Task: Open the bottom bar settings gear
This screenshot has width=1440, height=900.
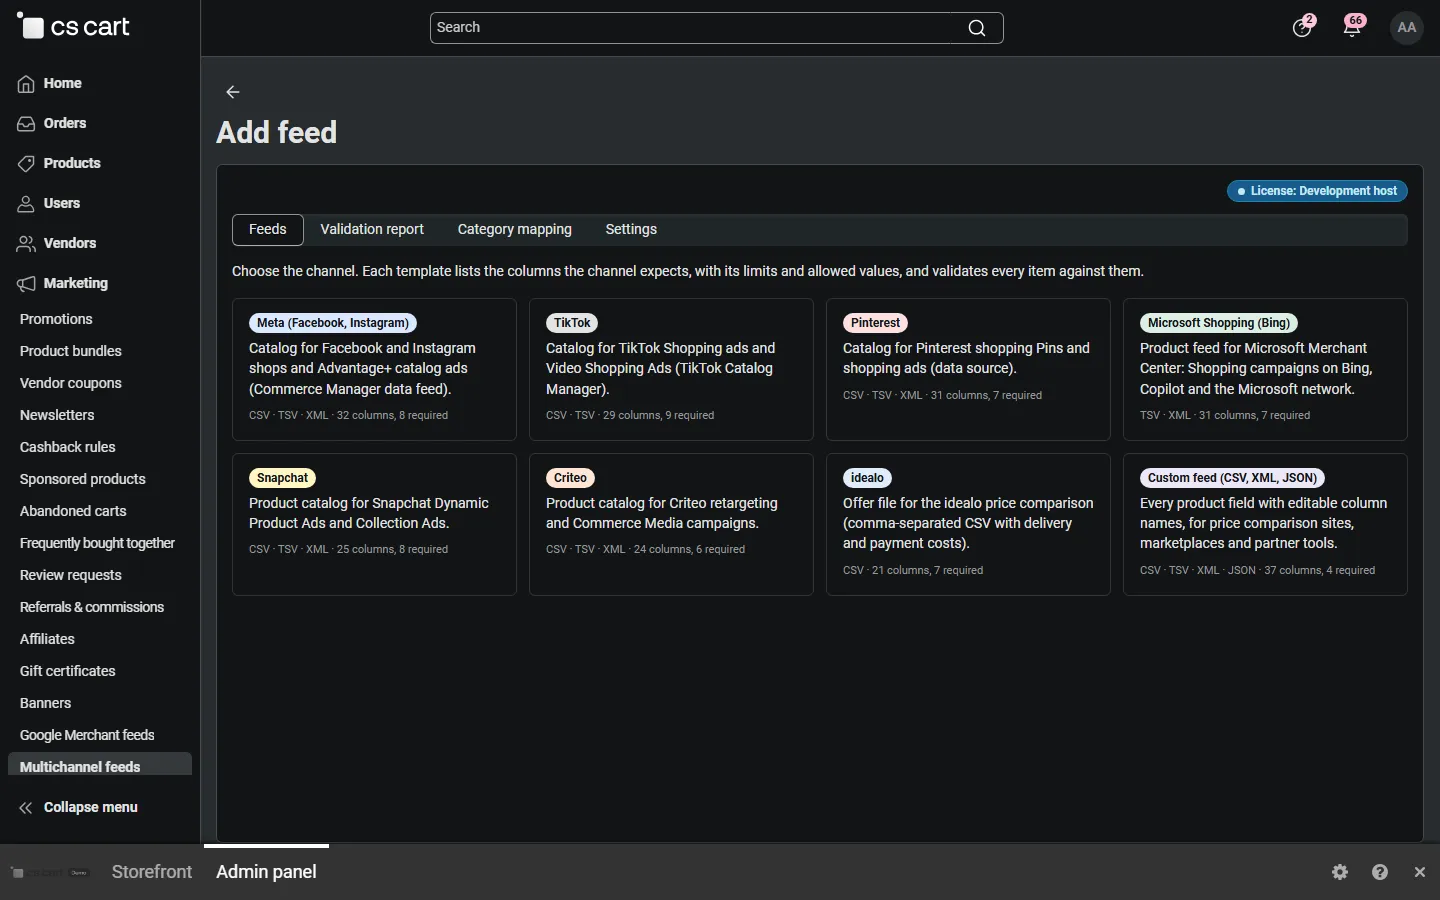Action: pyautogui.click(x=1341, y=872)
